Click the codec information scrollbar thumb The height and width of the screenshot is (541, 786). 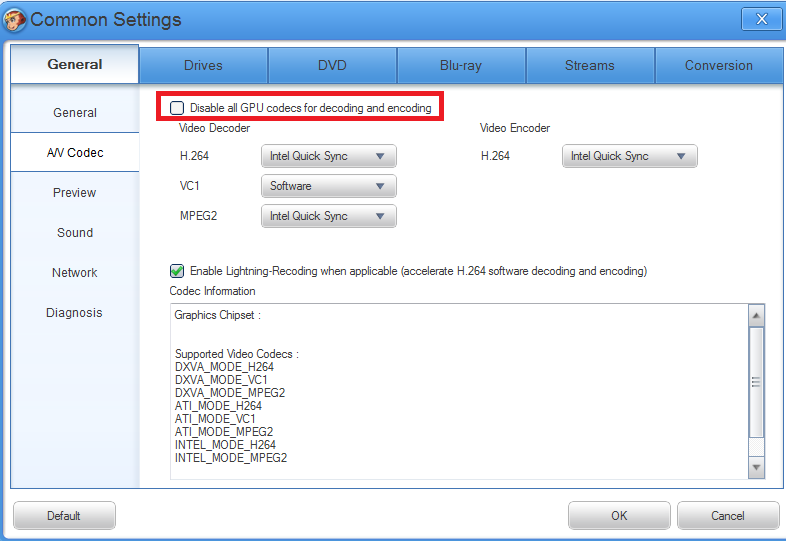756,382
